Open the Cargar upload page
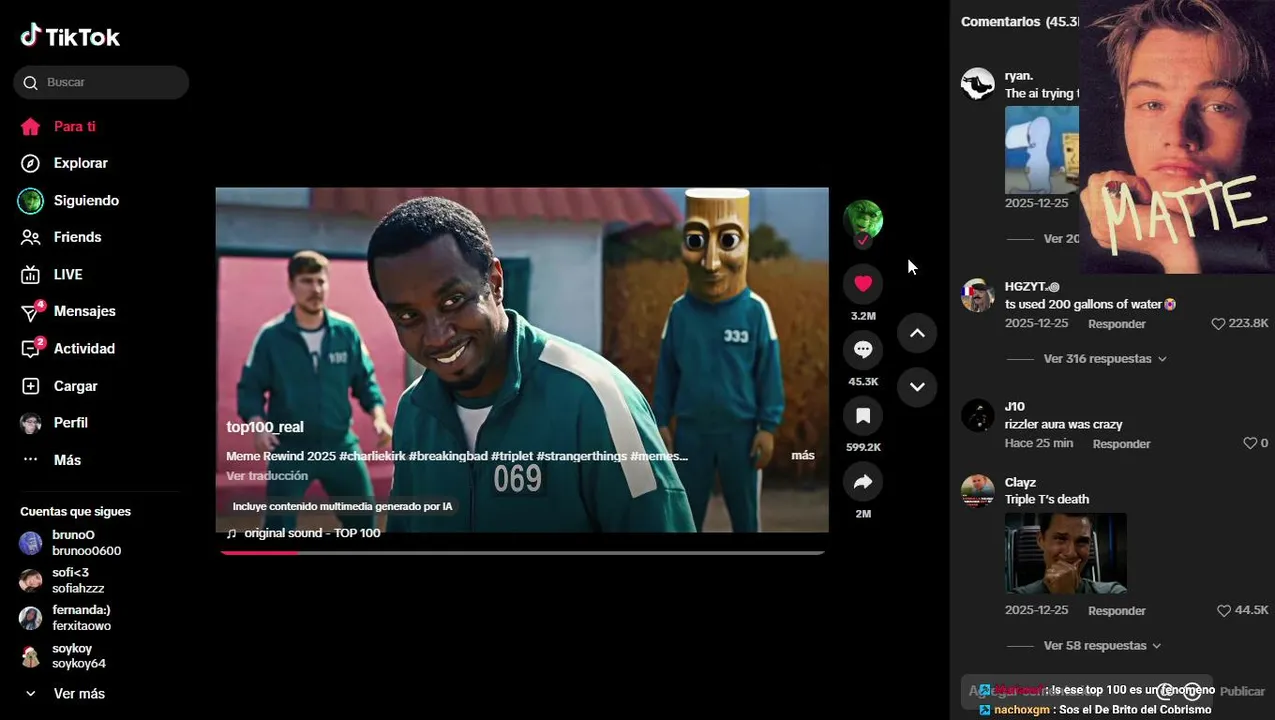Screen dimensions: 1275x720 coord(75,386)
